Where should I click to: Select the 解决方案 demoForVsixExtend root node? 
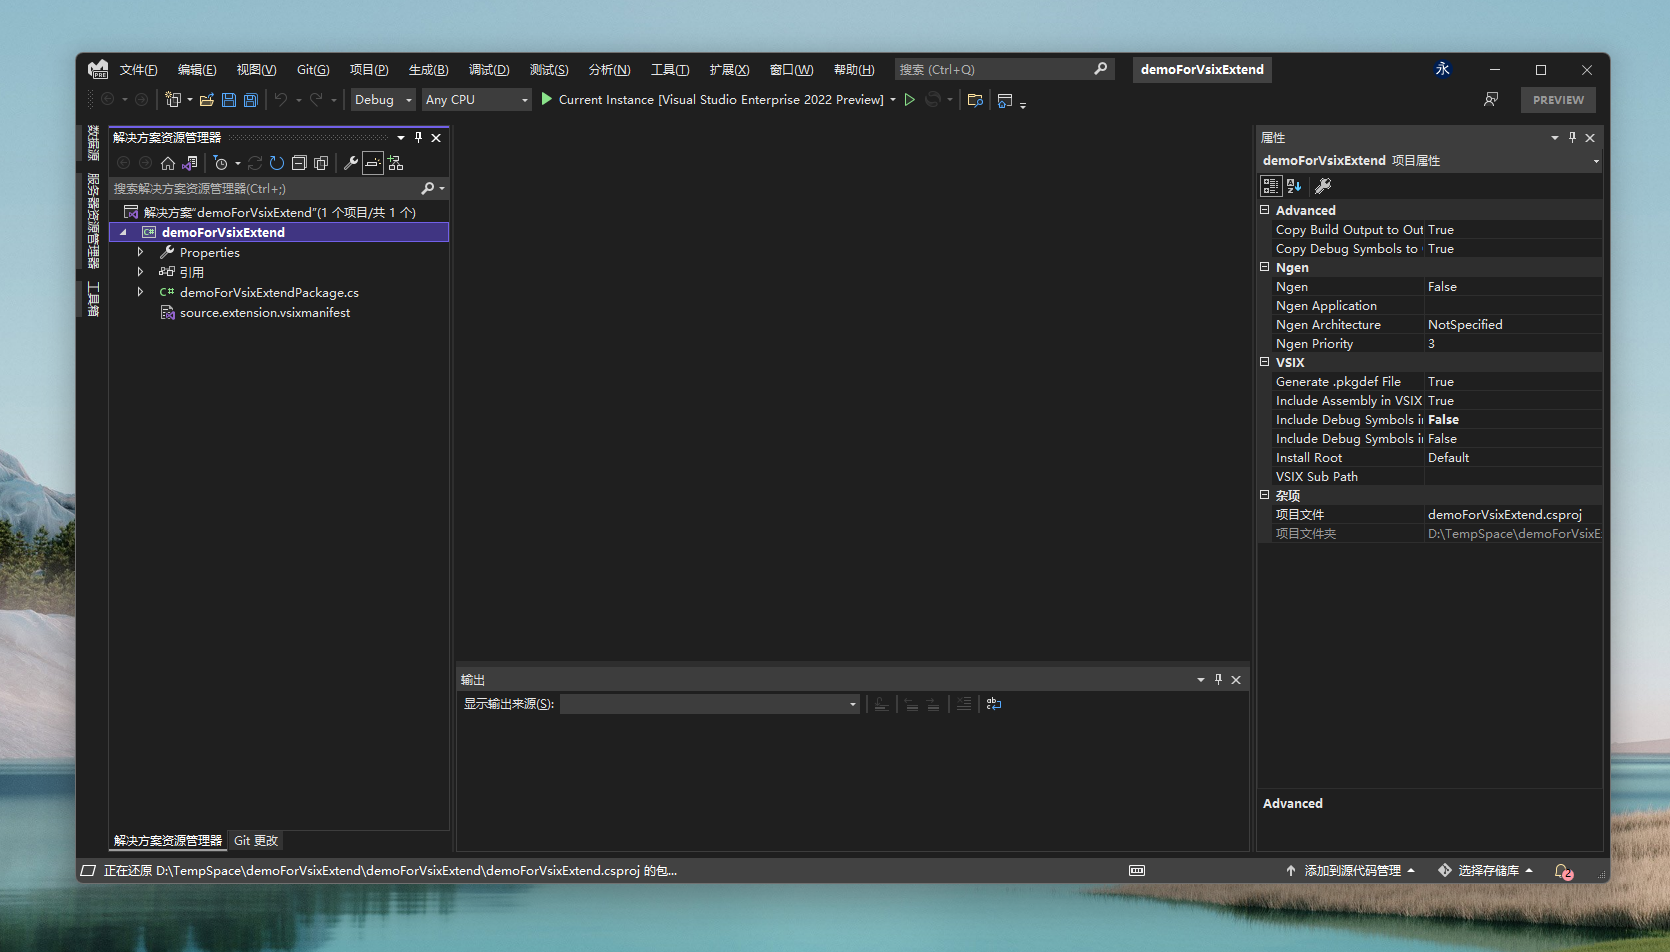[279, 212]
